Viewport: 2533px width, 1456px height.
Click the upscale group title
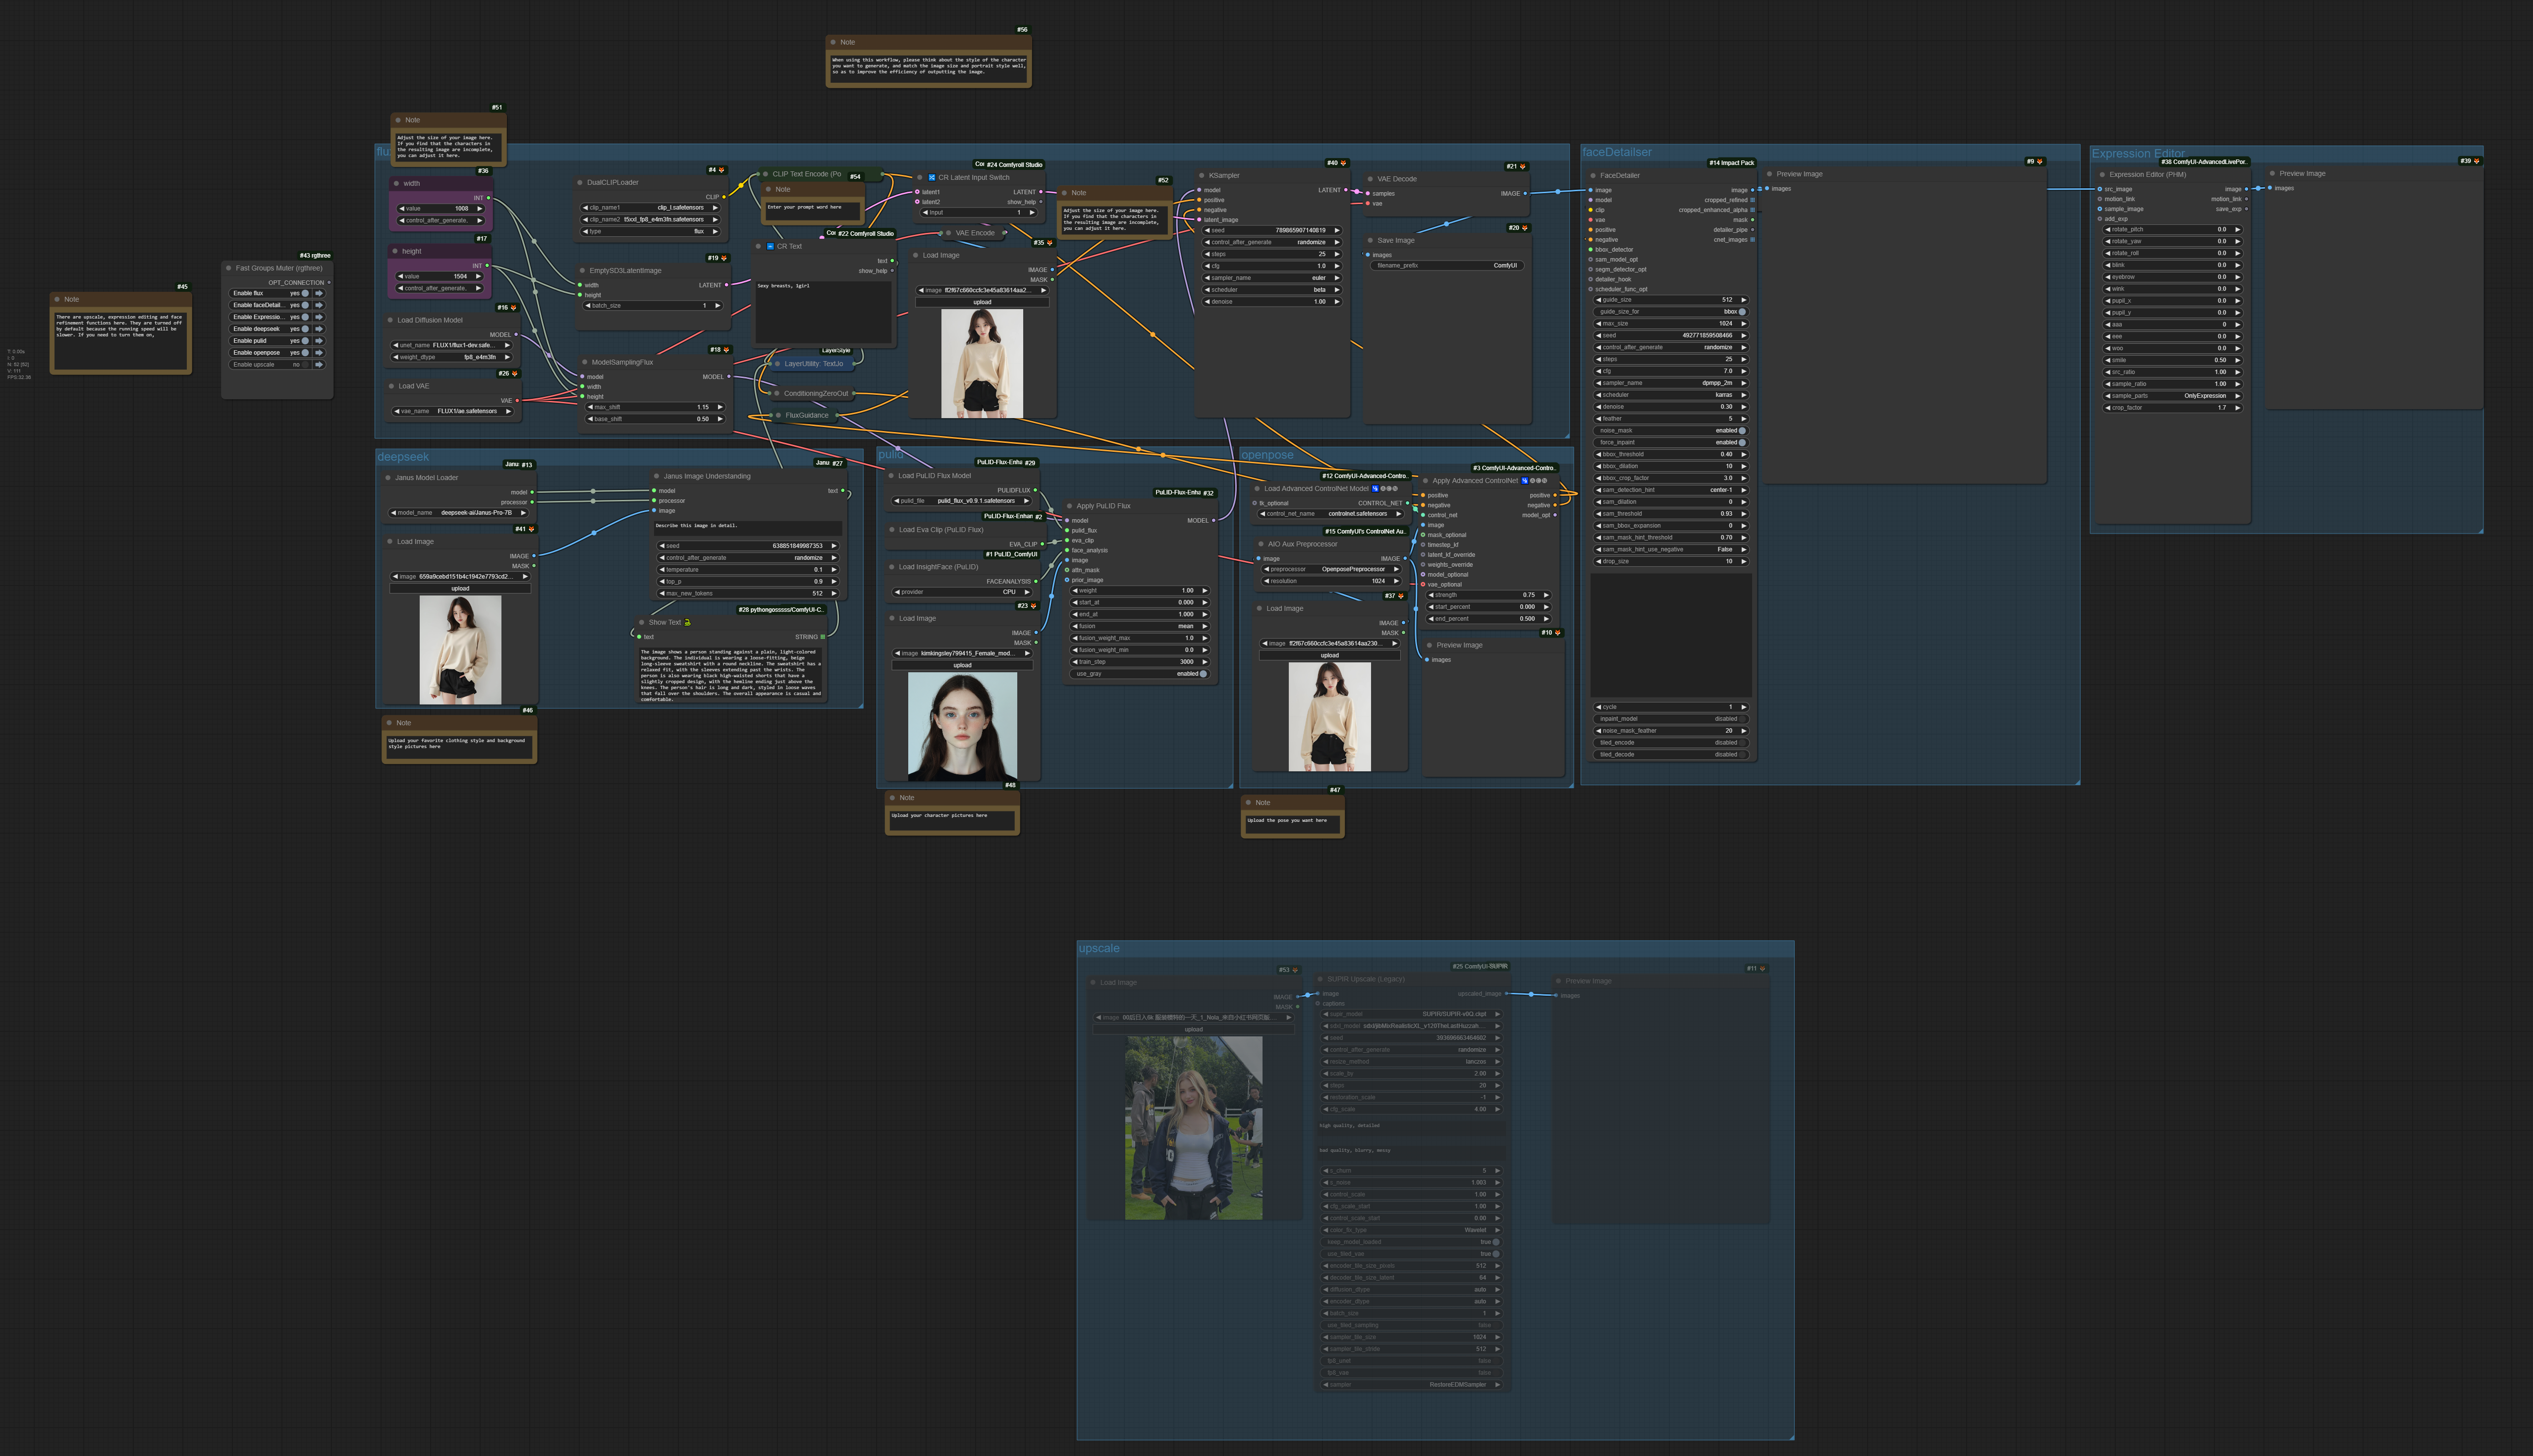click(x=1099, y=948)
